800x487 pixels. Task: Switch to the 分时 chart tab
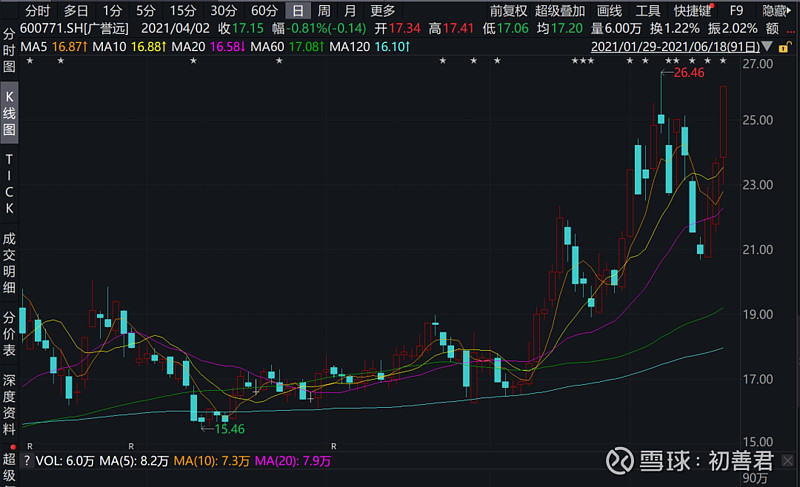[x=38, y=10]
